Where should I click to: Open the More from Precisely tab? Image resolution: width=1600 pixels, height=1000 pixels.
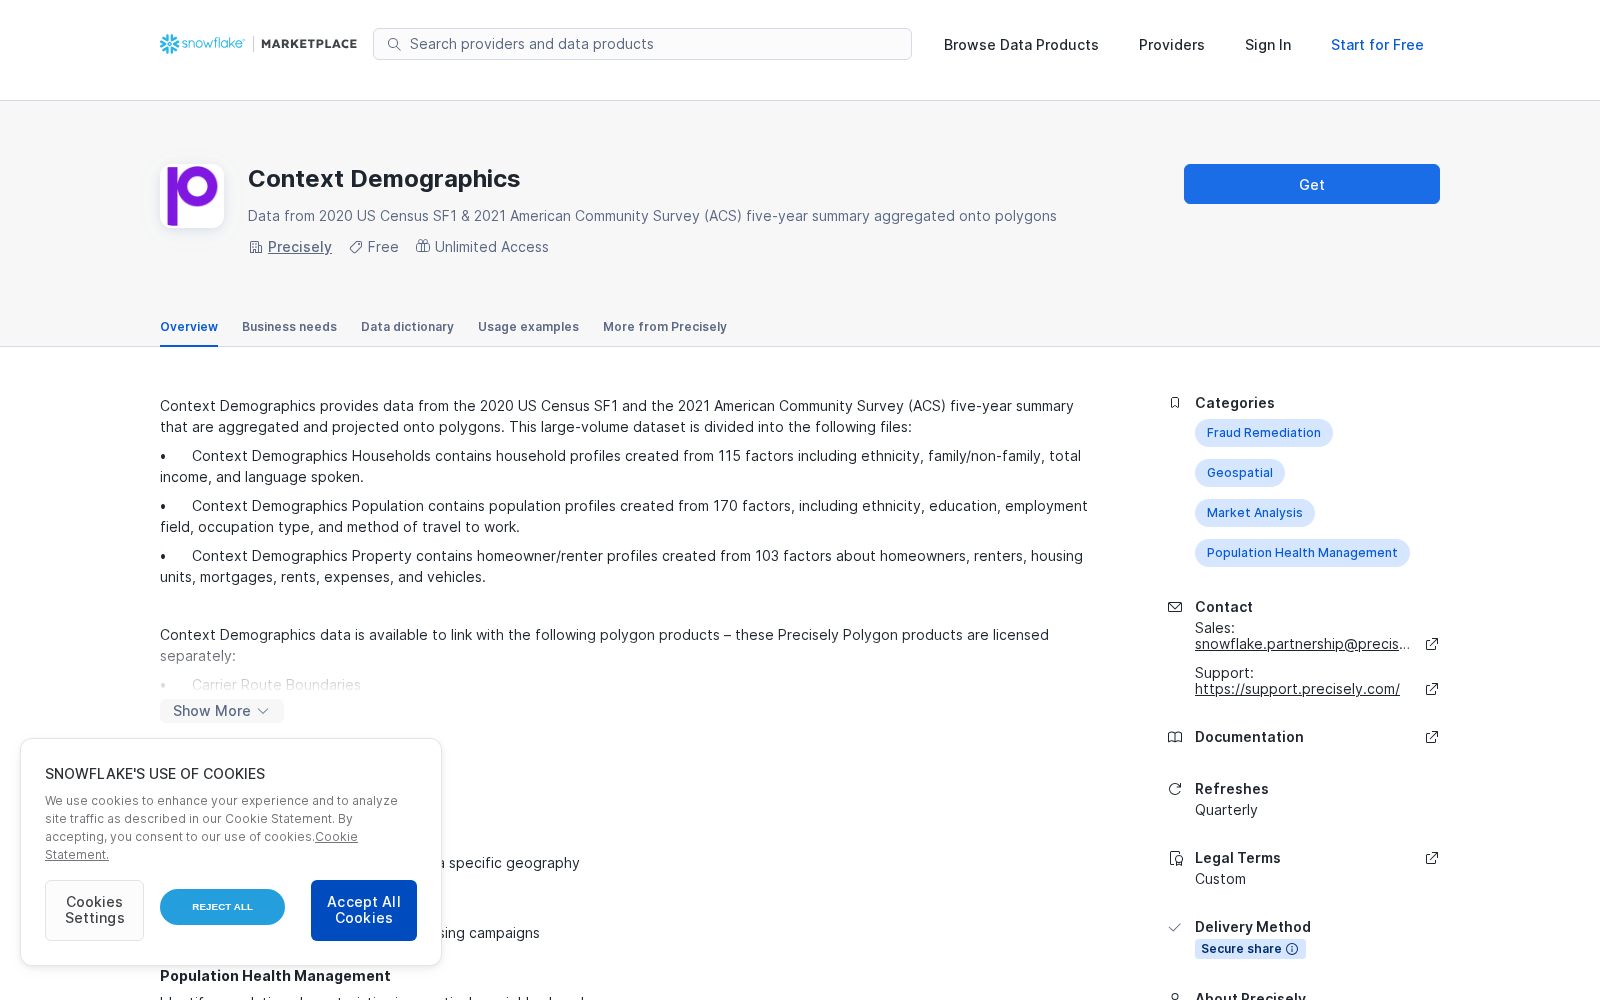pos(665,327)
